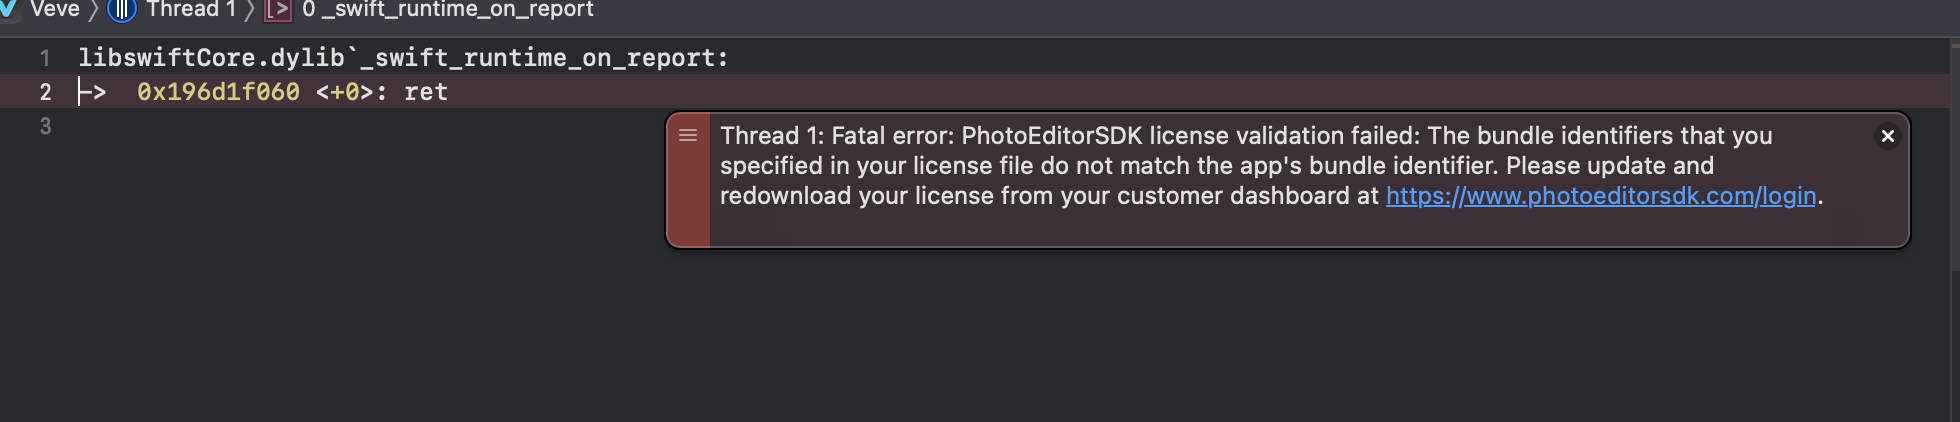1960x422 pixels.
Task: Click the fatal error message text
Action: [1271, 166]
